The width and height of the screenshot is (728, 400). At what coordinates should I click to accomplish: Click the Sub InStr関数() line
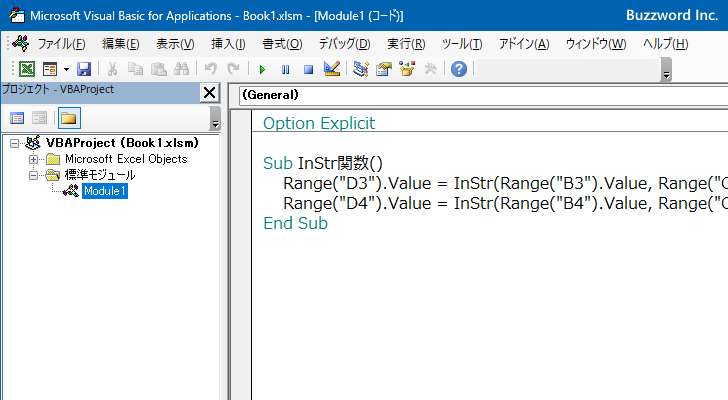point(323,163)
